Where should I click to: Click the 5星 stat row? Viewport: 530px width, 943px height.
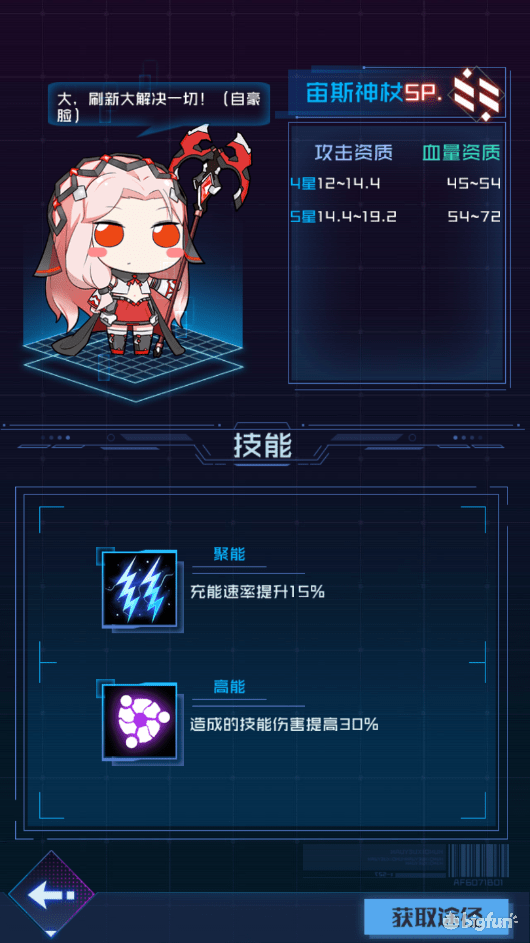(395, 217)
